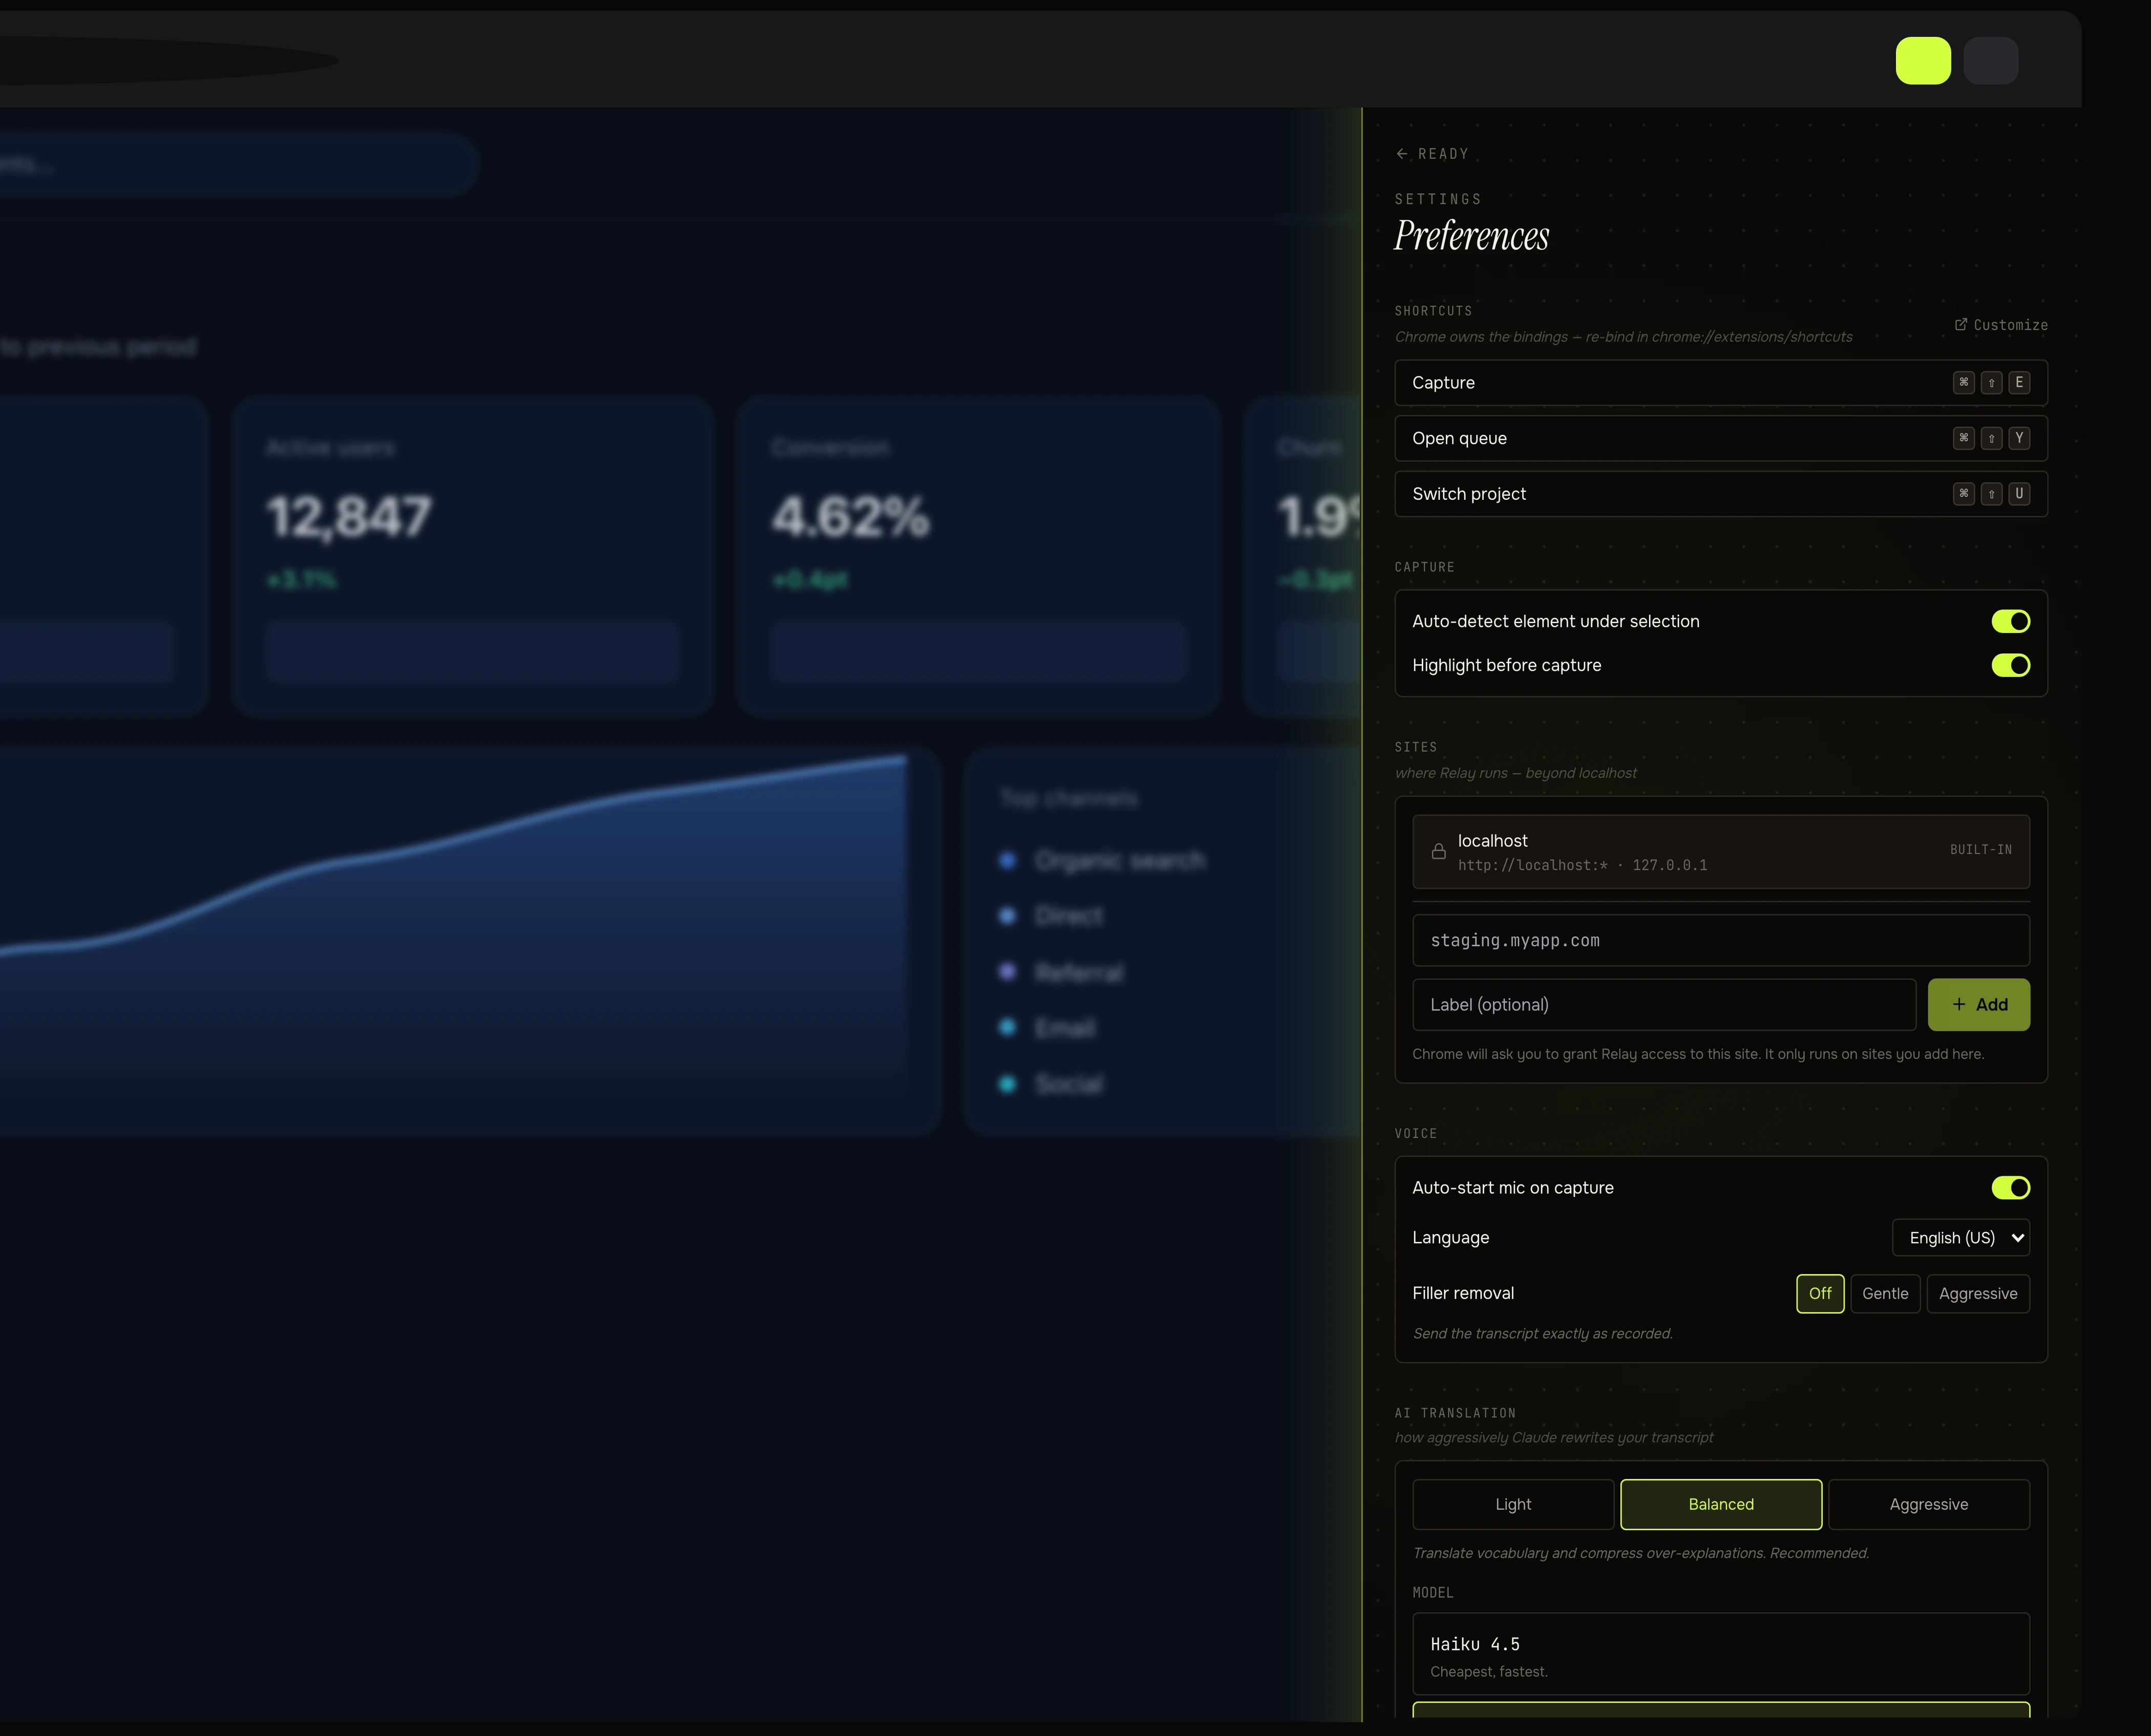Click the U keycap in Switch project row
This screenshot has height=1736, width=2151.
[2019, 494]
